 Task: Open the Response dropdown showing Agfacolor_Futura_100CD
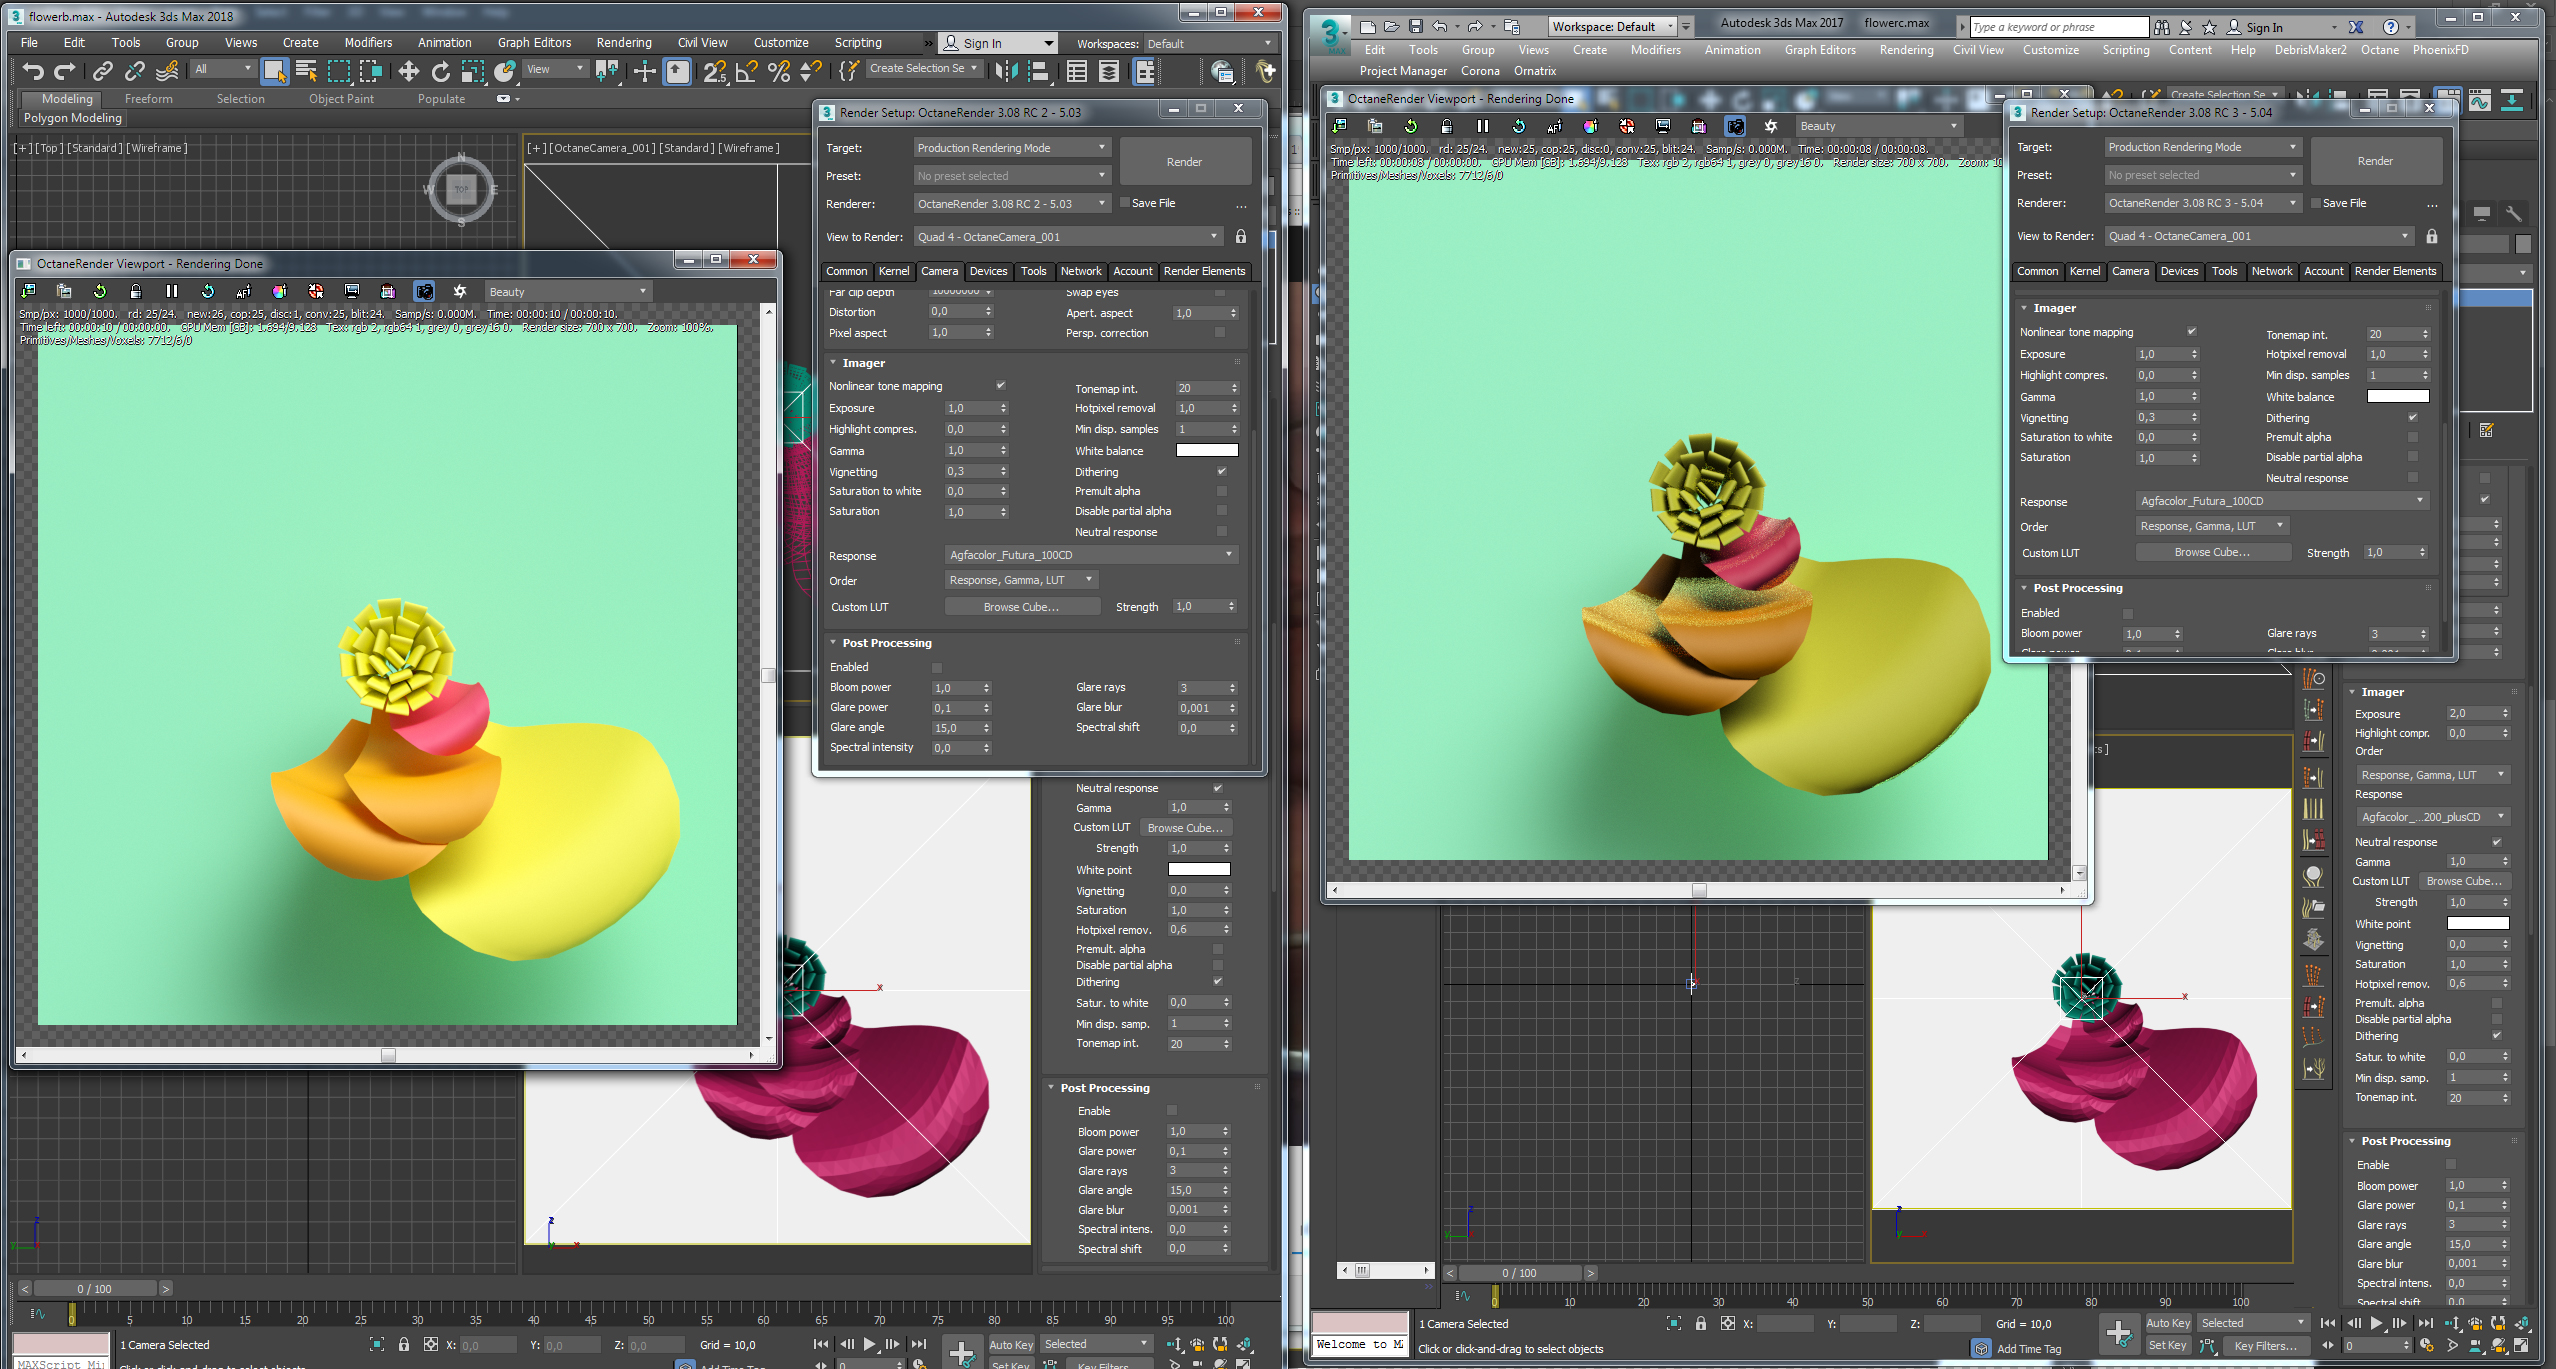1090,555
